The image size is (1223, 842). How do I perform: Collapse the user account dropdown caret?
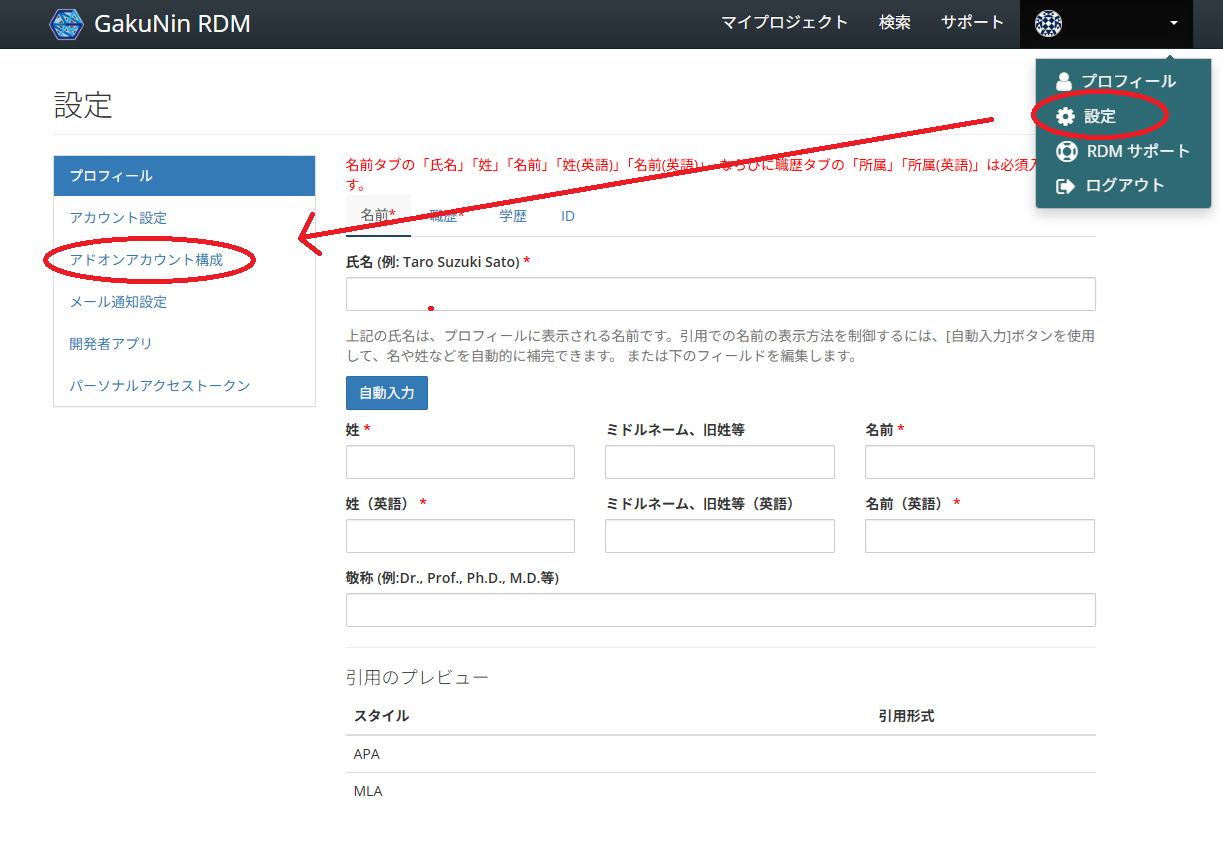1174,23
